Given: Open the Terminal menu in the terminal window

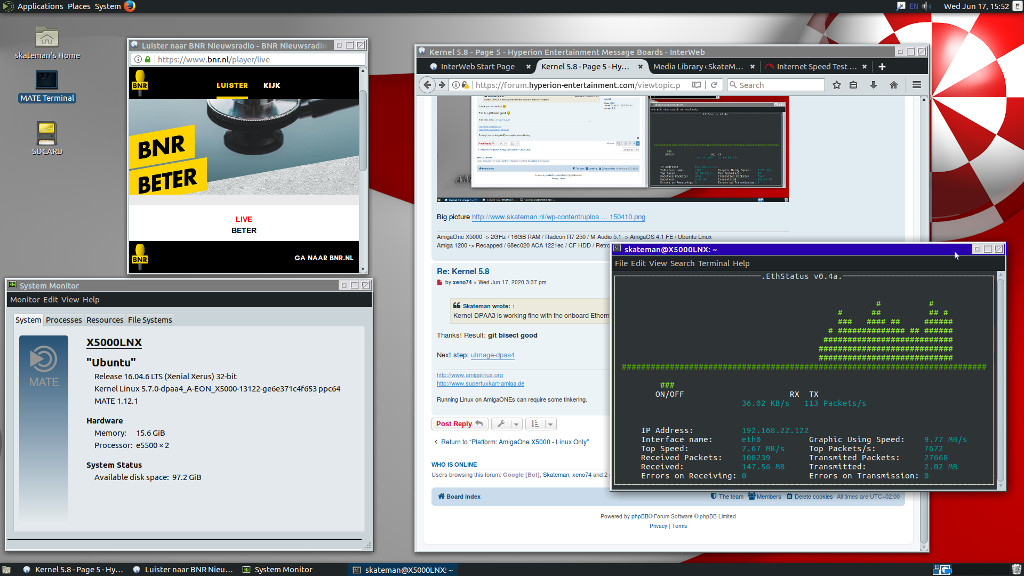Looking at the screenshot, I should tap(714, 263).
